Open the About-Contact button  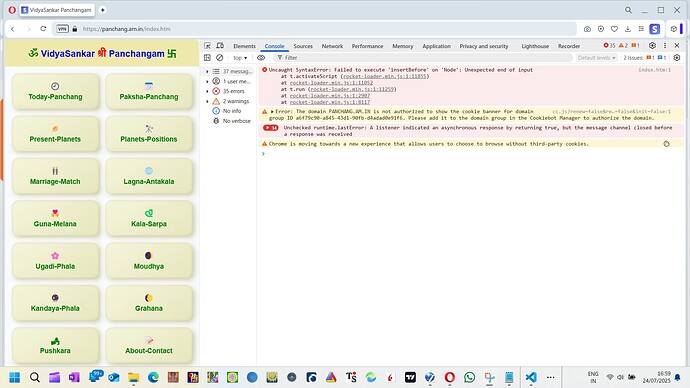[x=149, y=345]
